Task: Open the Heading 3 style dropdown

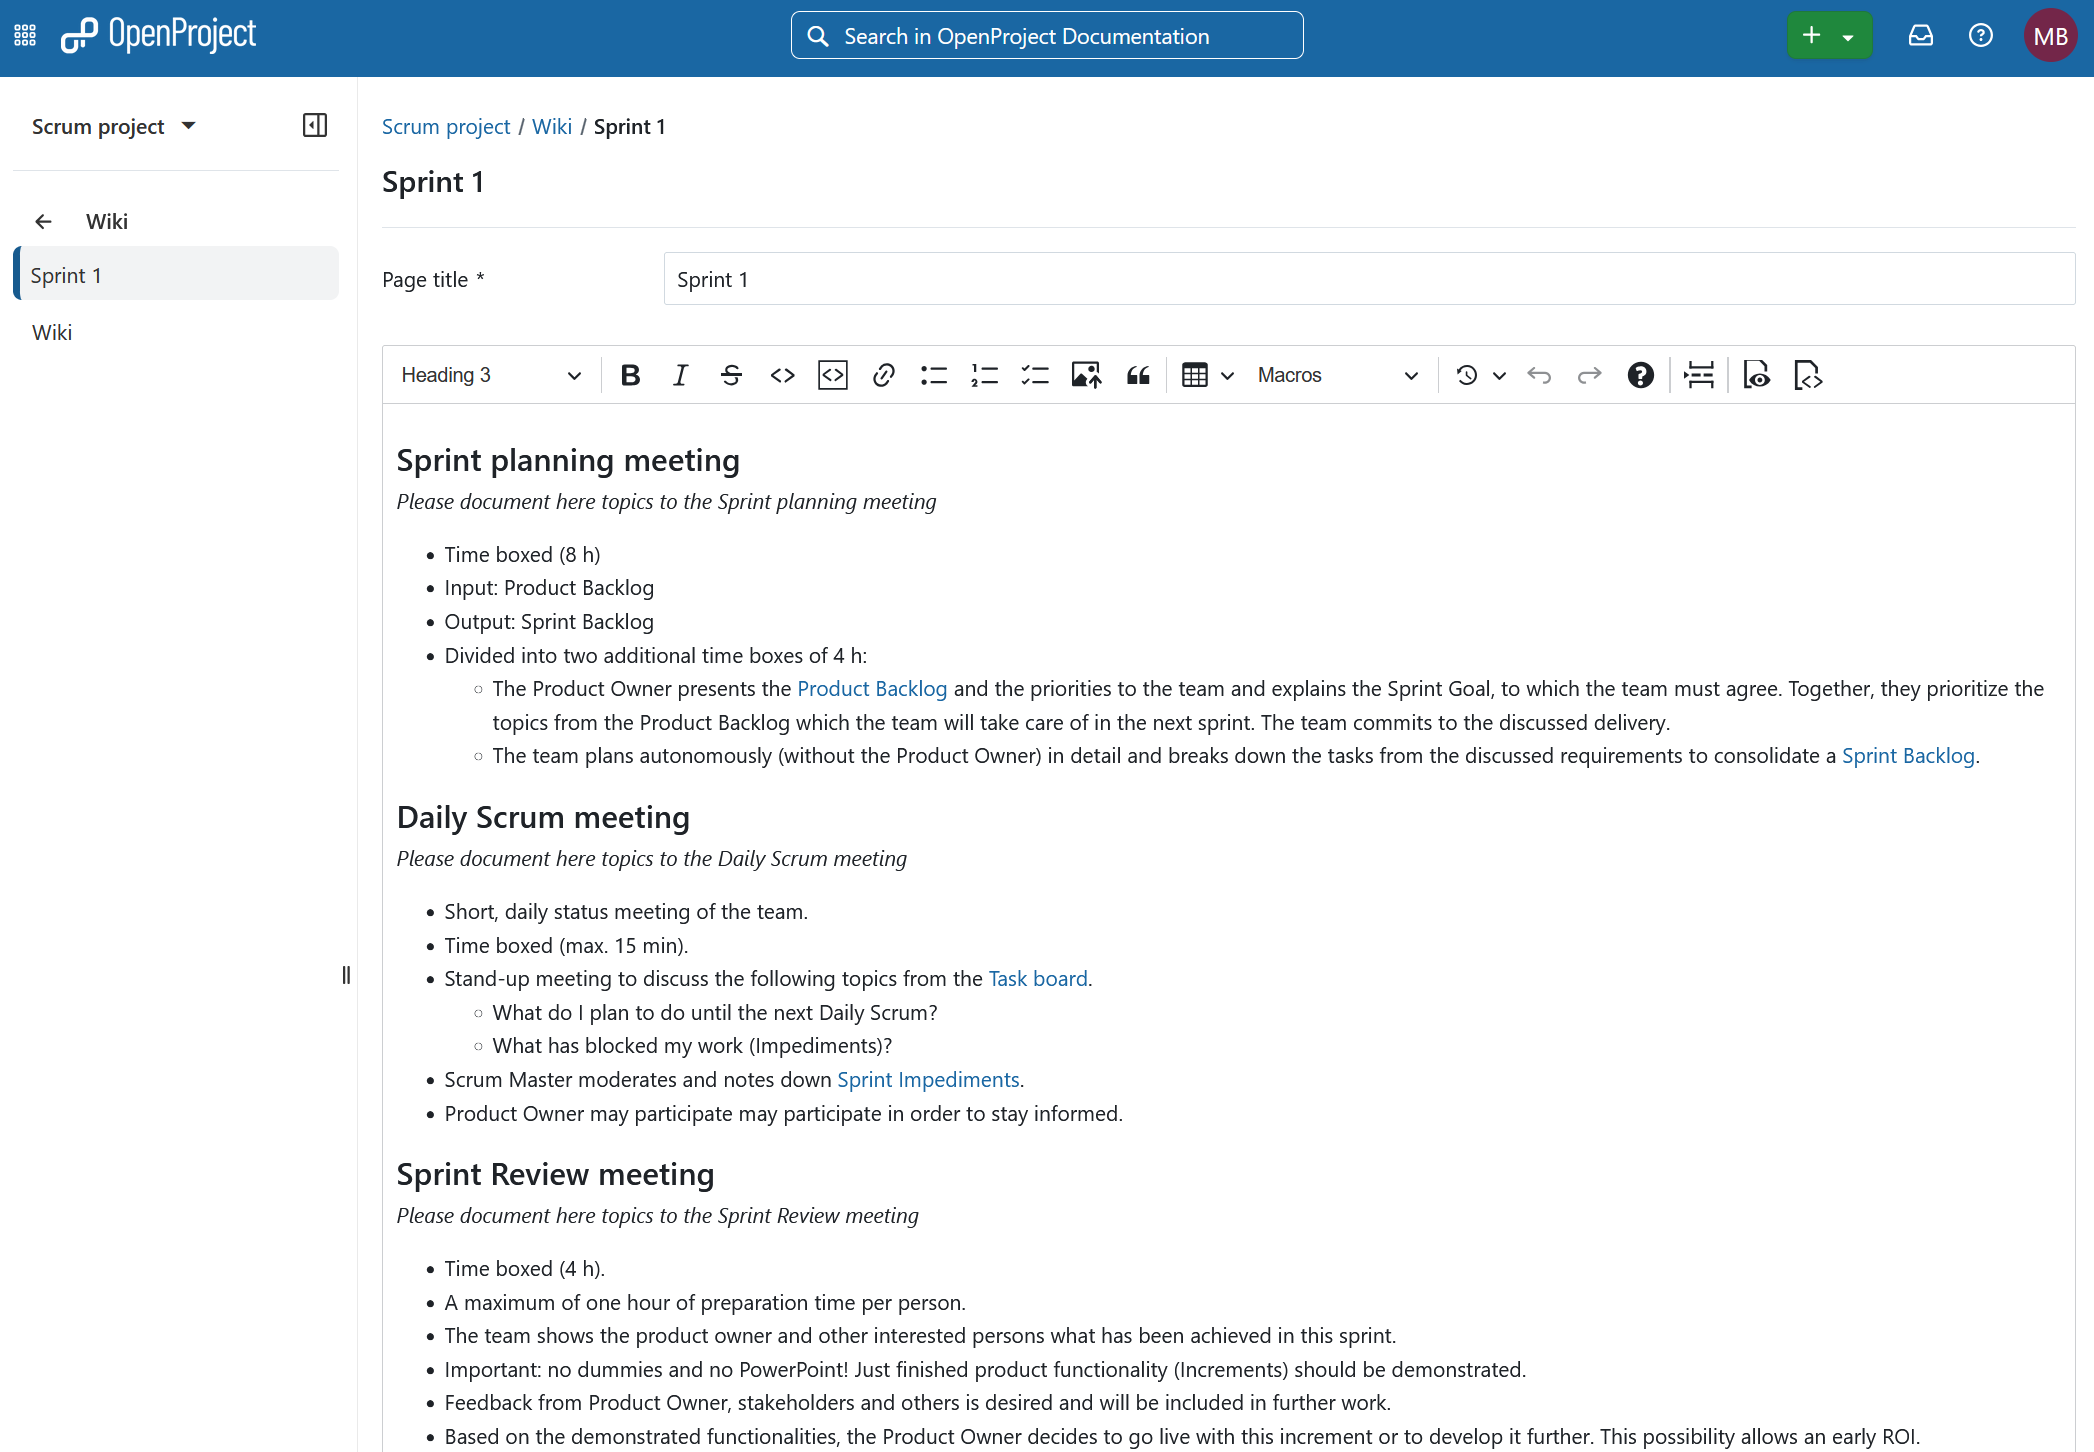Action: click(x=490, y=375)
